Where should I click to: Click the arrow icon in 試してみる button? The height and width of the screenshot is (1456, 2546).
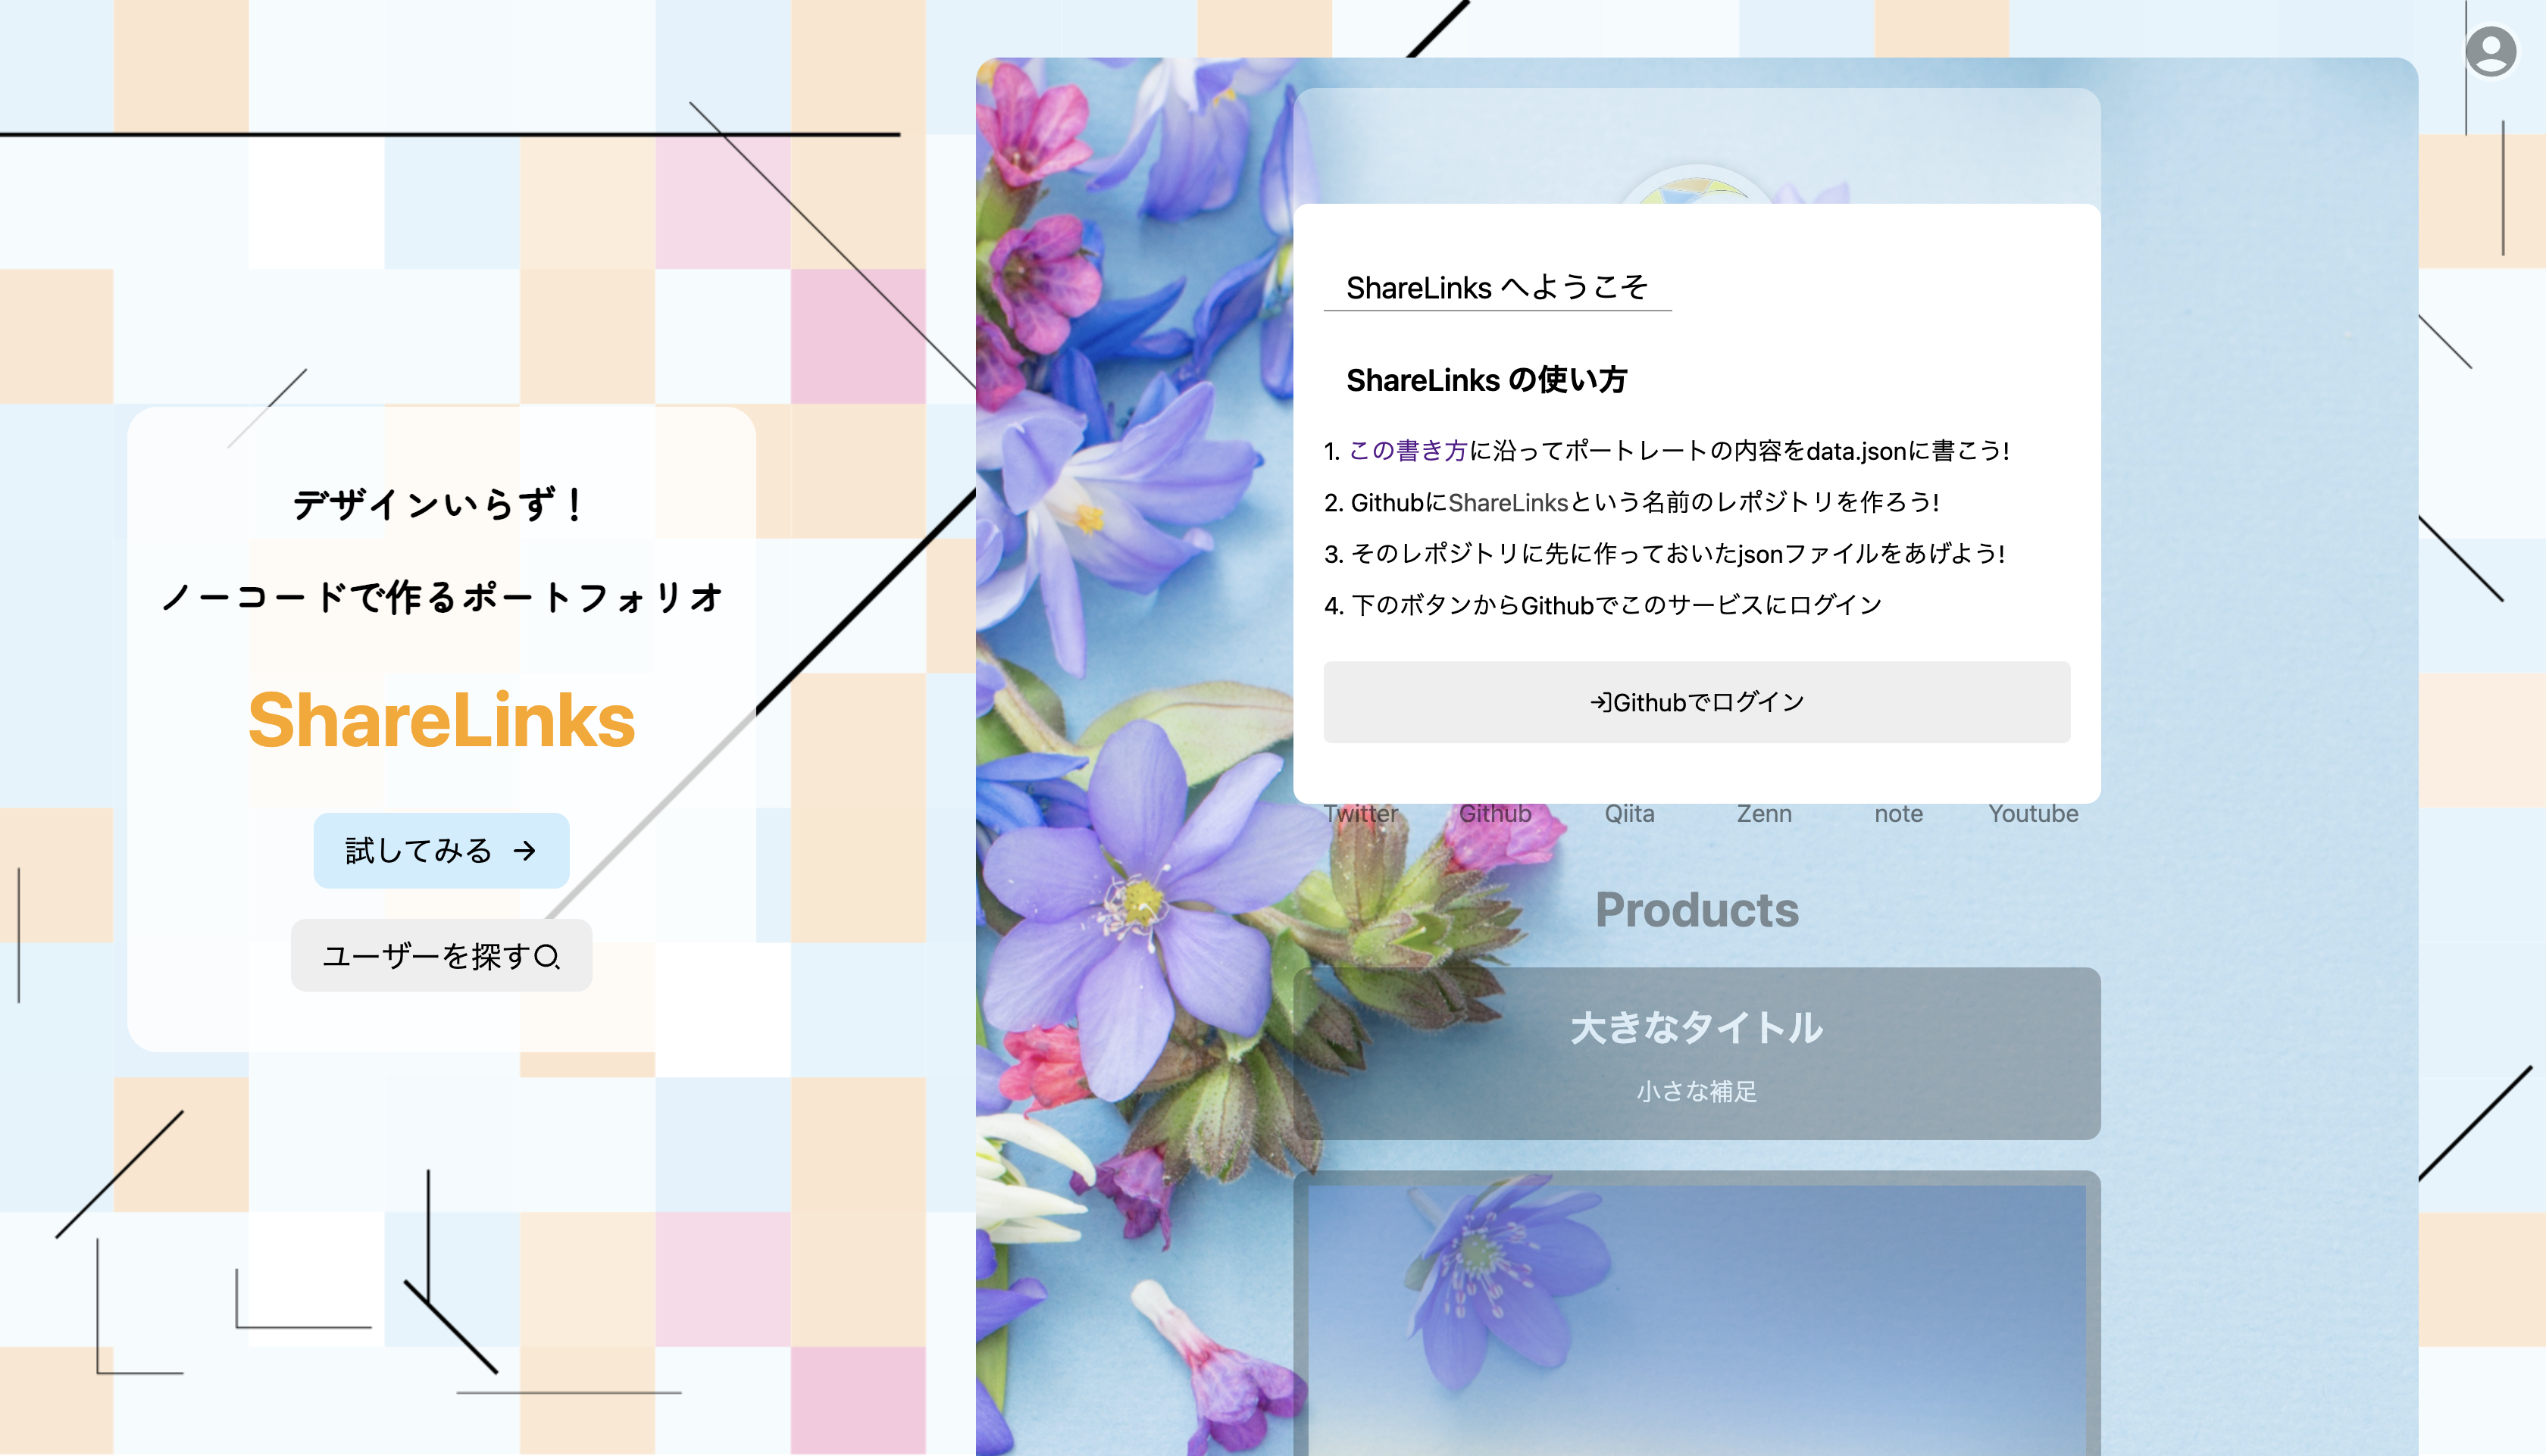(x=524, y=851)
